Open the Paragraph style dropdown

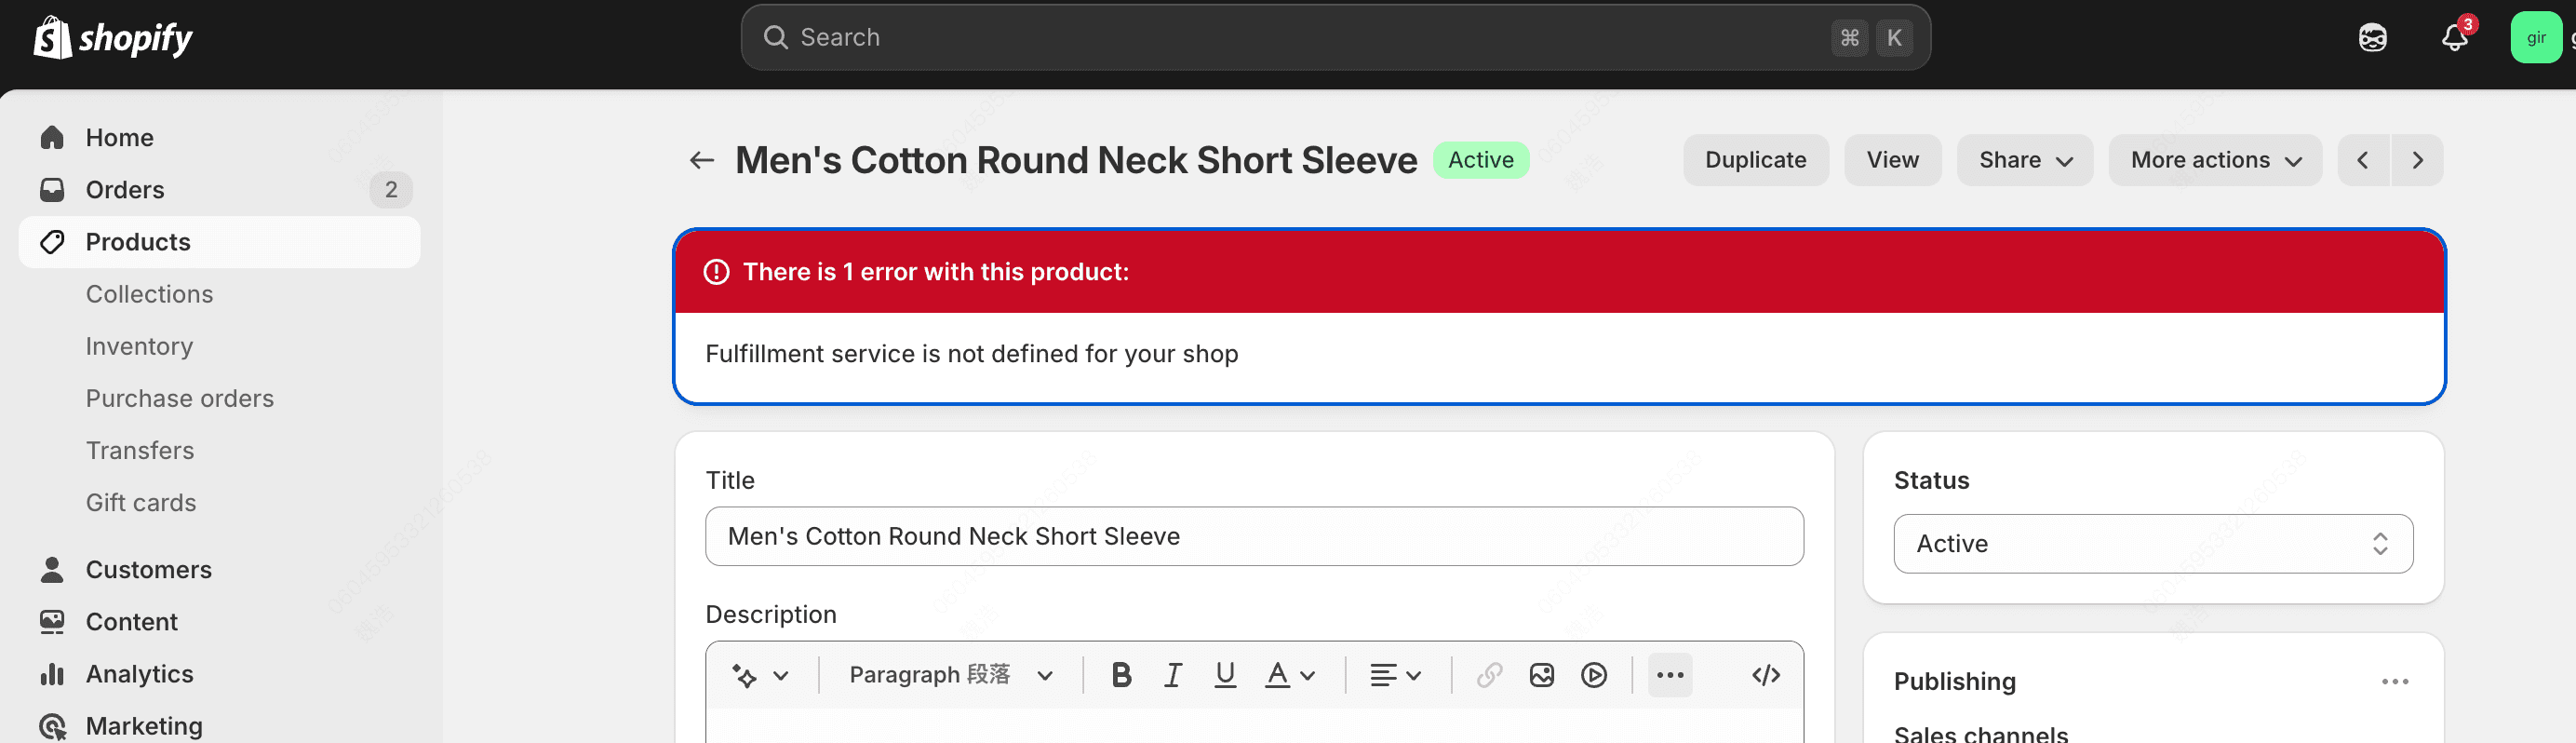pos(951,676)
